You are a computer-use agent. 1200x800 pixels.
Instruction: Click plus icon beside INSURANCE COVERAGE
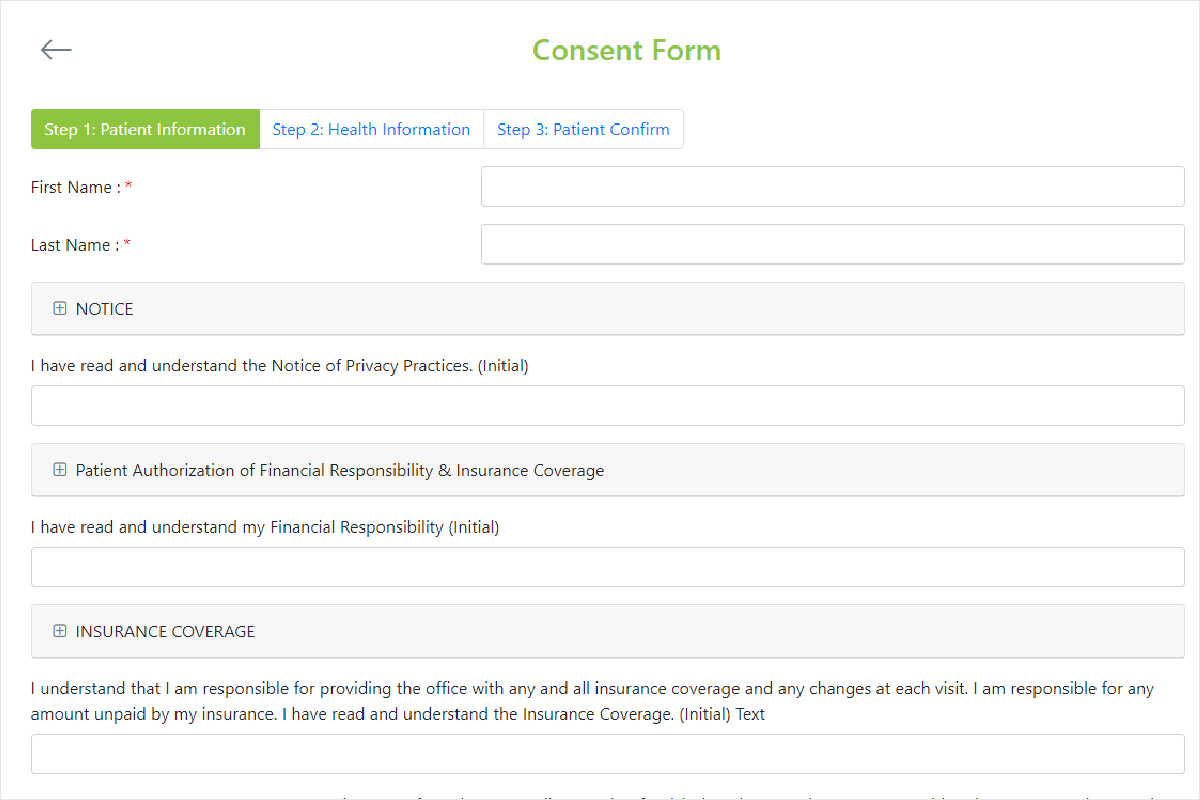tap(60, 631)
